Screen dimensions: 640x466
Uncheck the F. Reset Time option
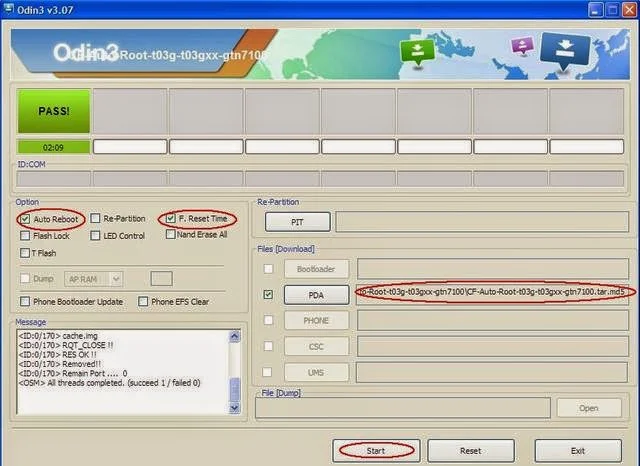(x=171, y=218)
